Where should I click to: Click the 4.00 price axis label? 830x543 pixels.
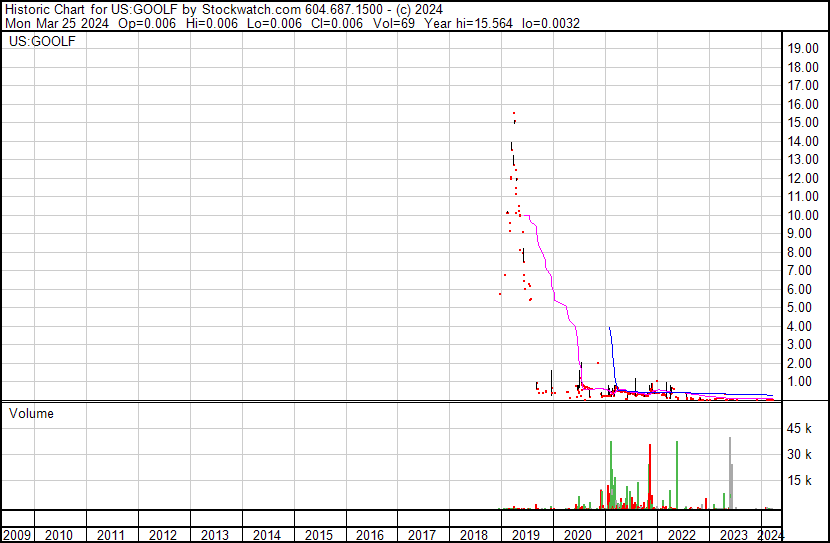[799, 327]
